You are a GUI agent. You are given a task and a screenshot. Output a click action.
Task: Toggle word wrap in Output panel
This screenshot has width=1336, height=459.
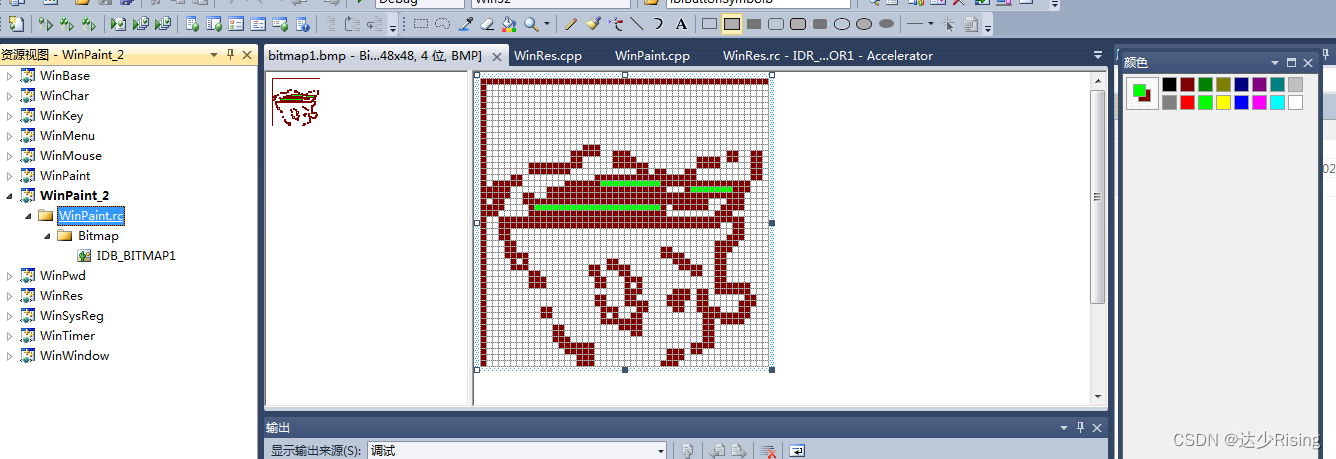(x=796, y=451)
